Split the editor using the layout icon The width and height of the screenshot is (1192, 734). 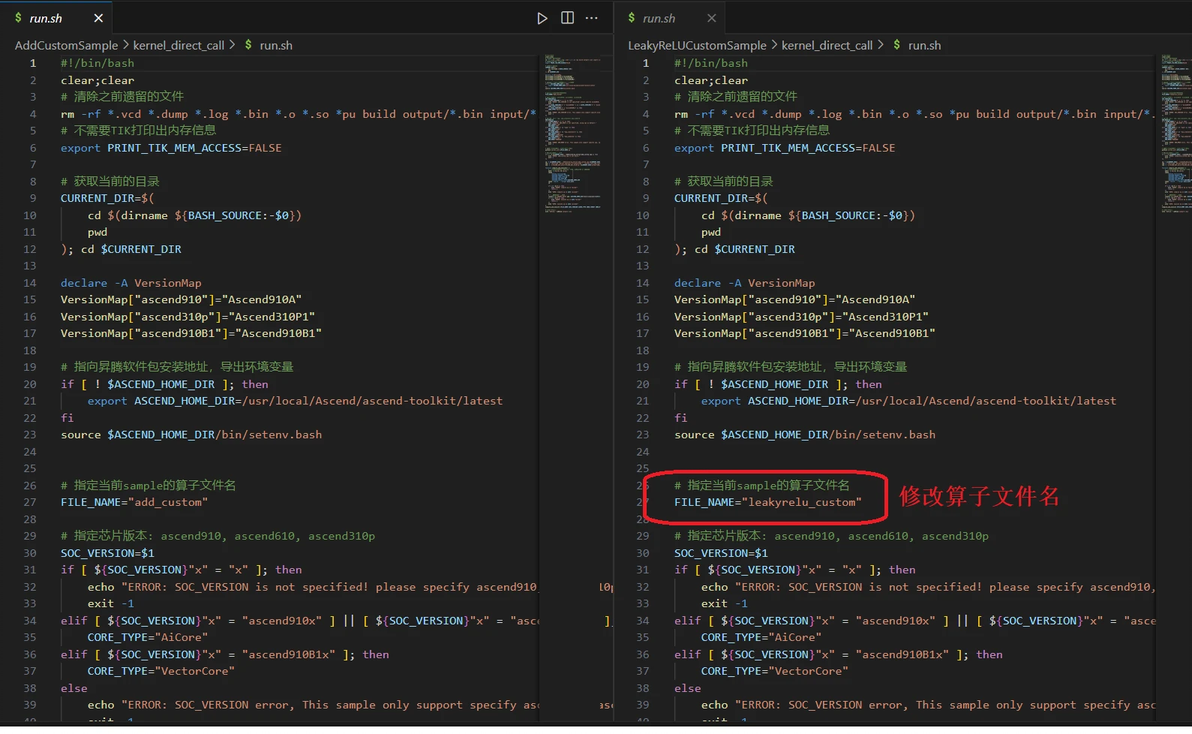pos(567,18)
